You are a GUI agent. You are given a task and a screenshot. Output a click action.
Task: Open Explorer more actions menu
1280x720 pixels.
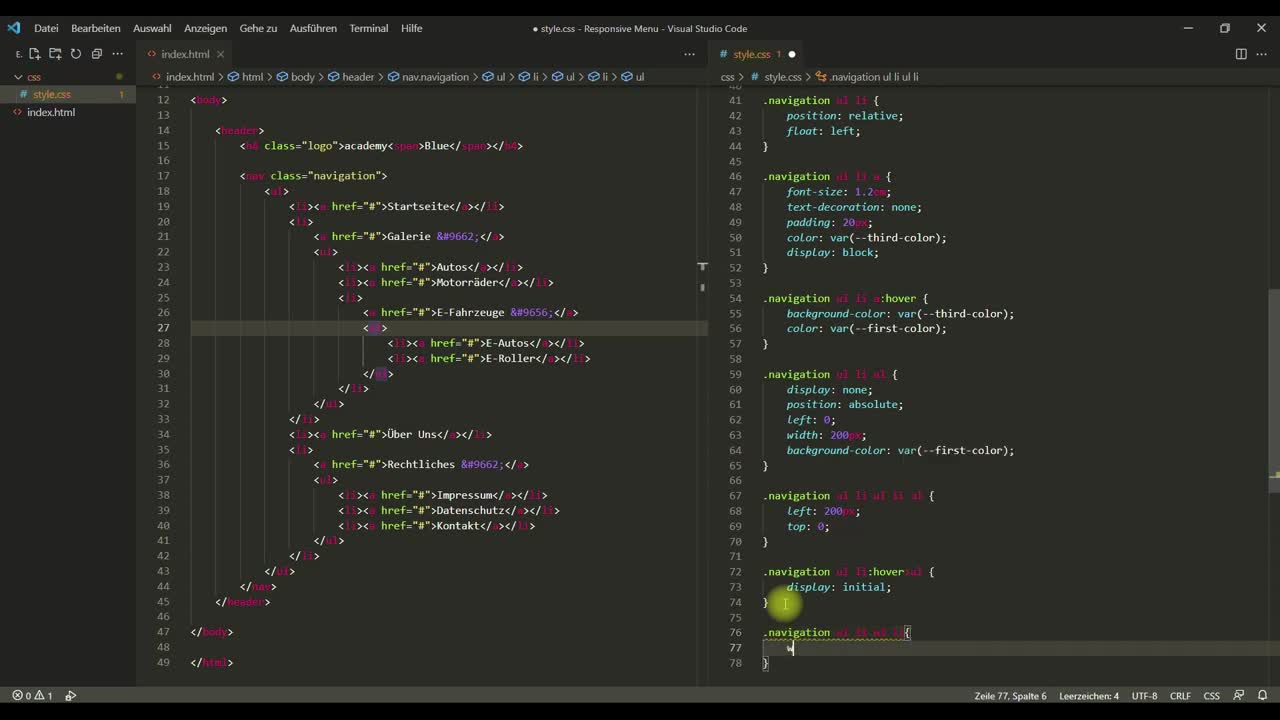click(118, 54)
